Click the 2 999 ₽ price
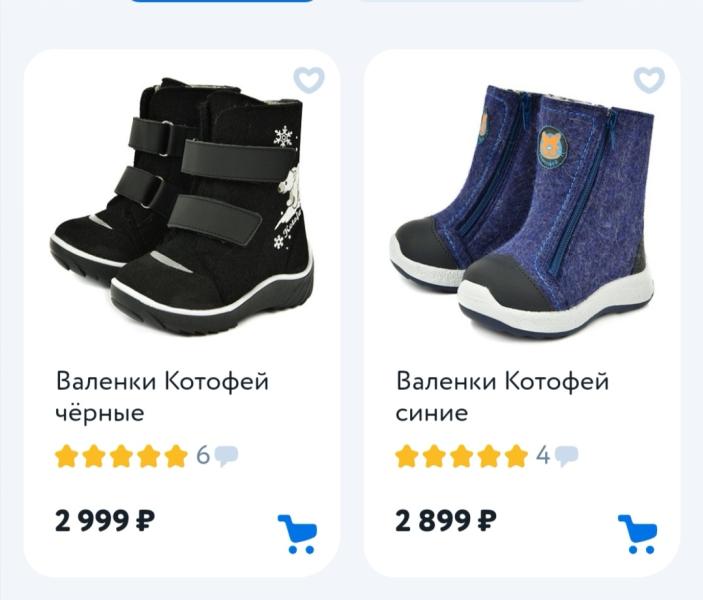The image size is (703, 600). click(105, 521)
